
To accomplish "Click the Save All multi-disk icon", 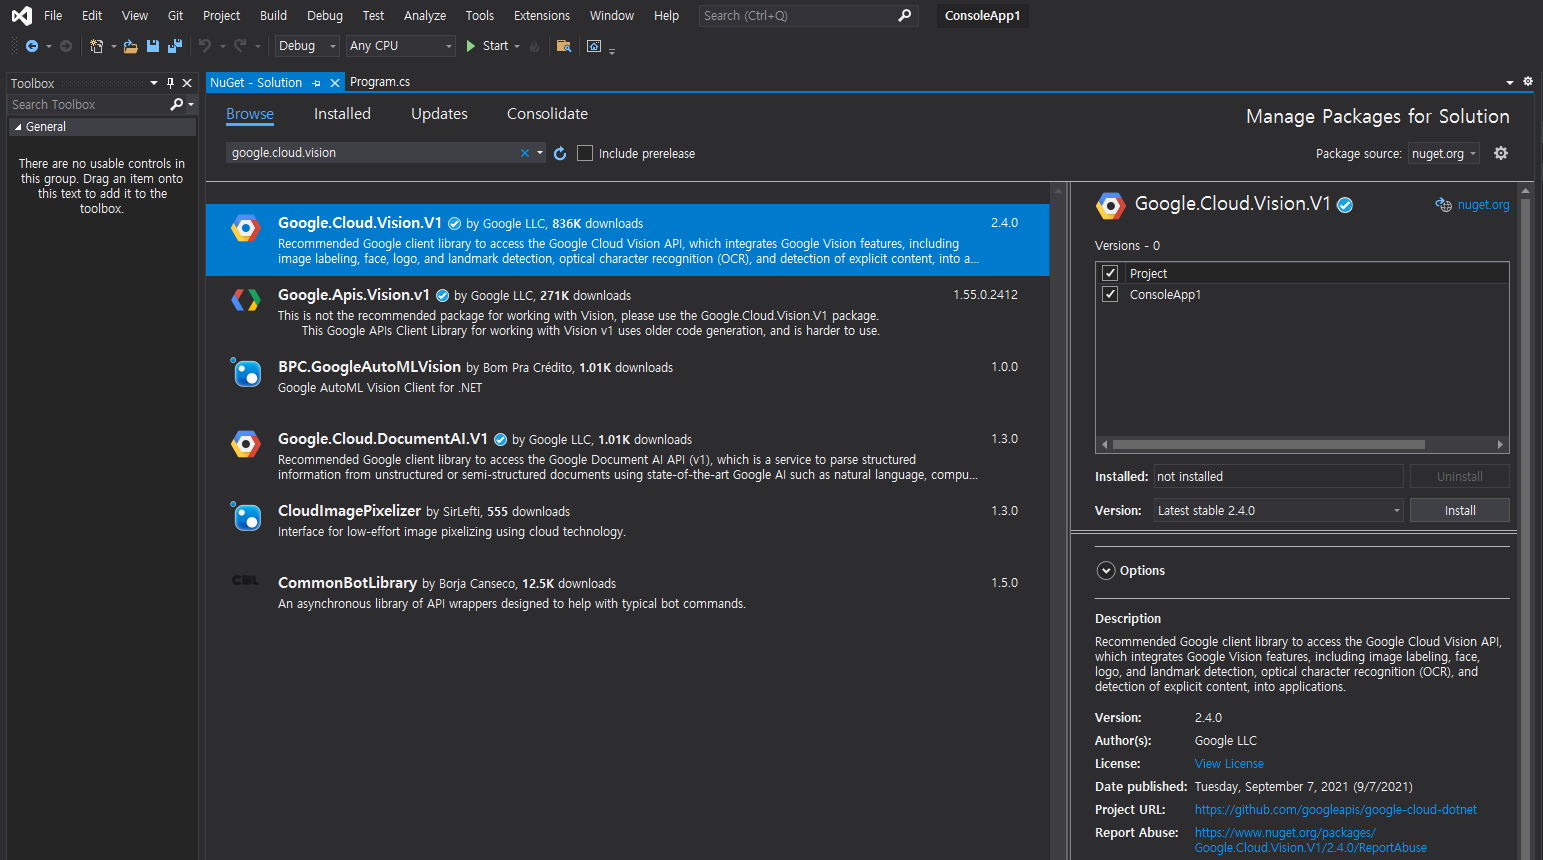I will click(175, 46).
